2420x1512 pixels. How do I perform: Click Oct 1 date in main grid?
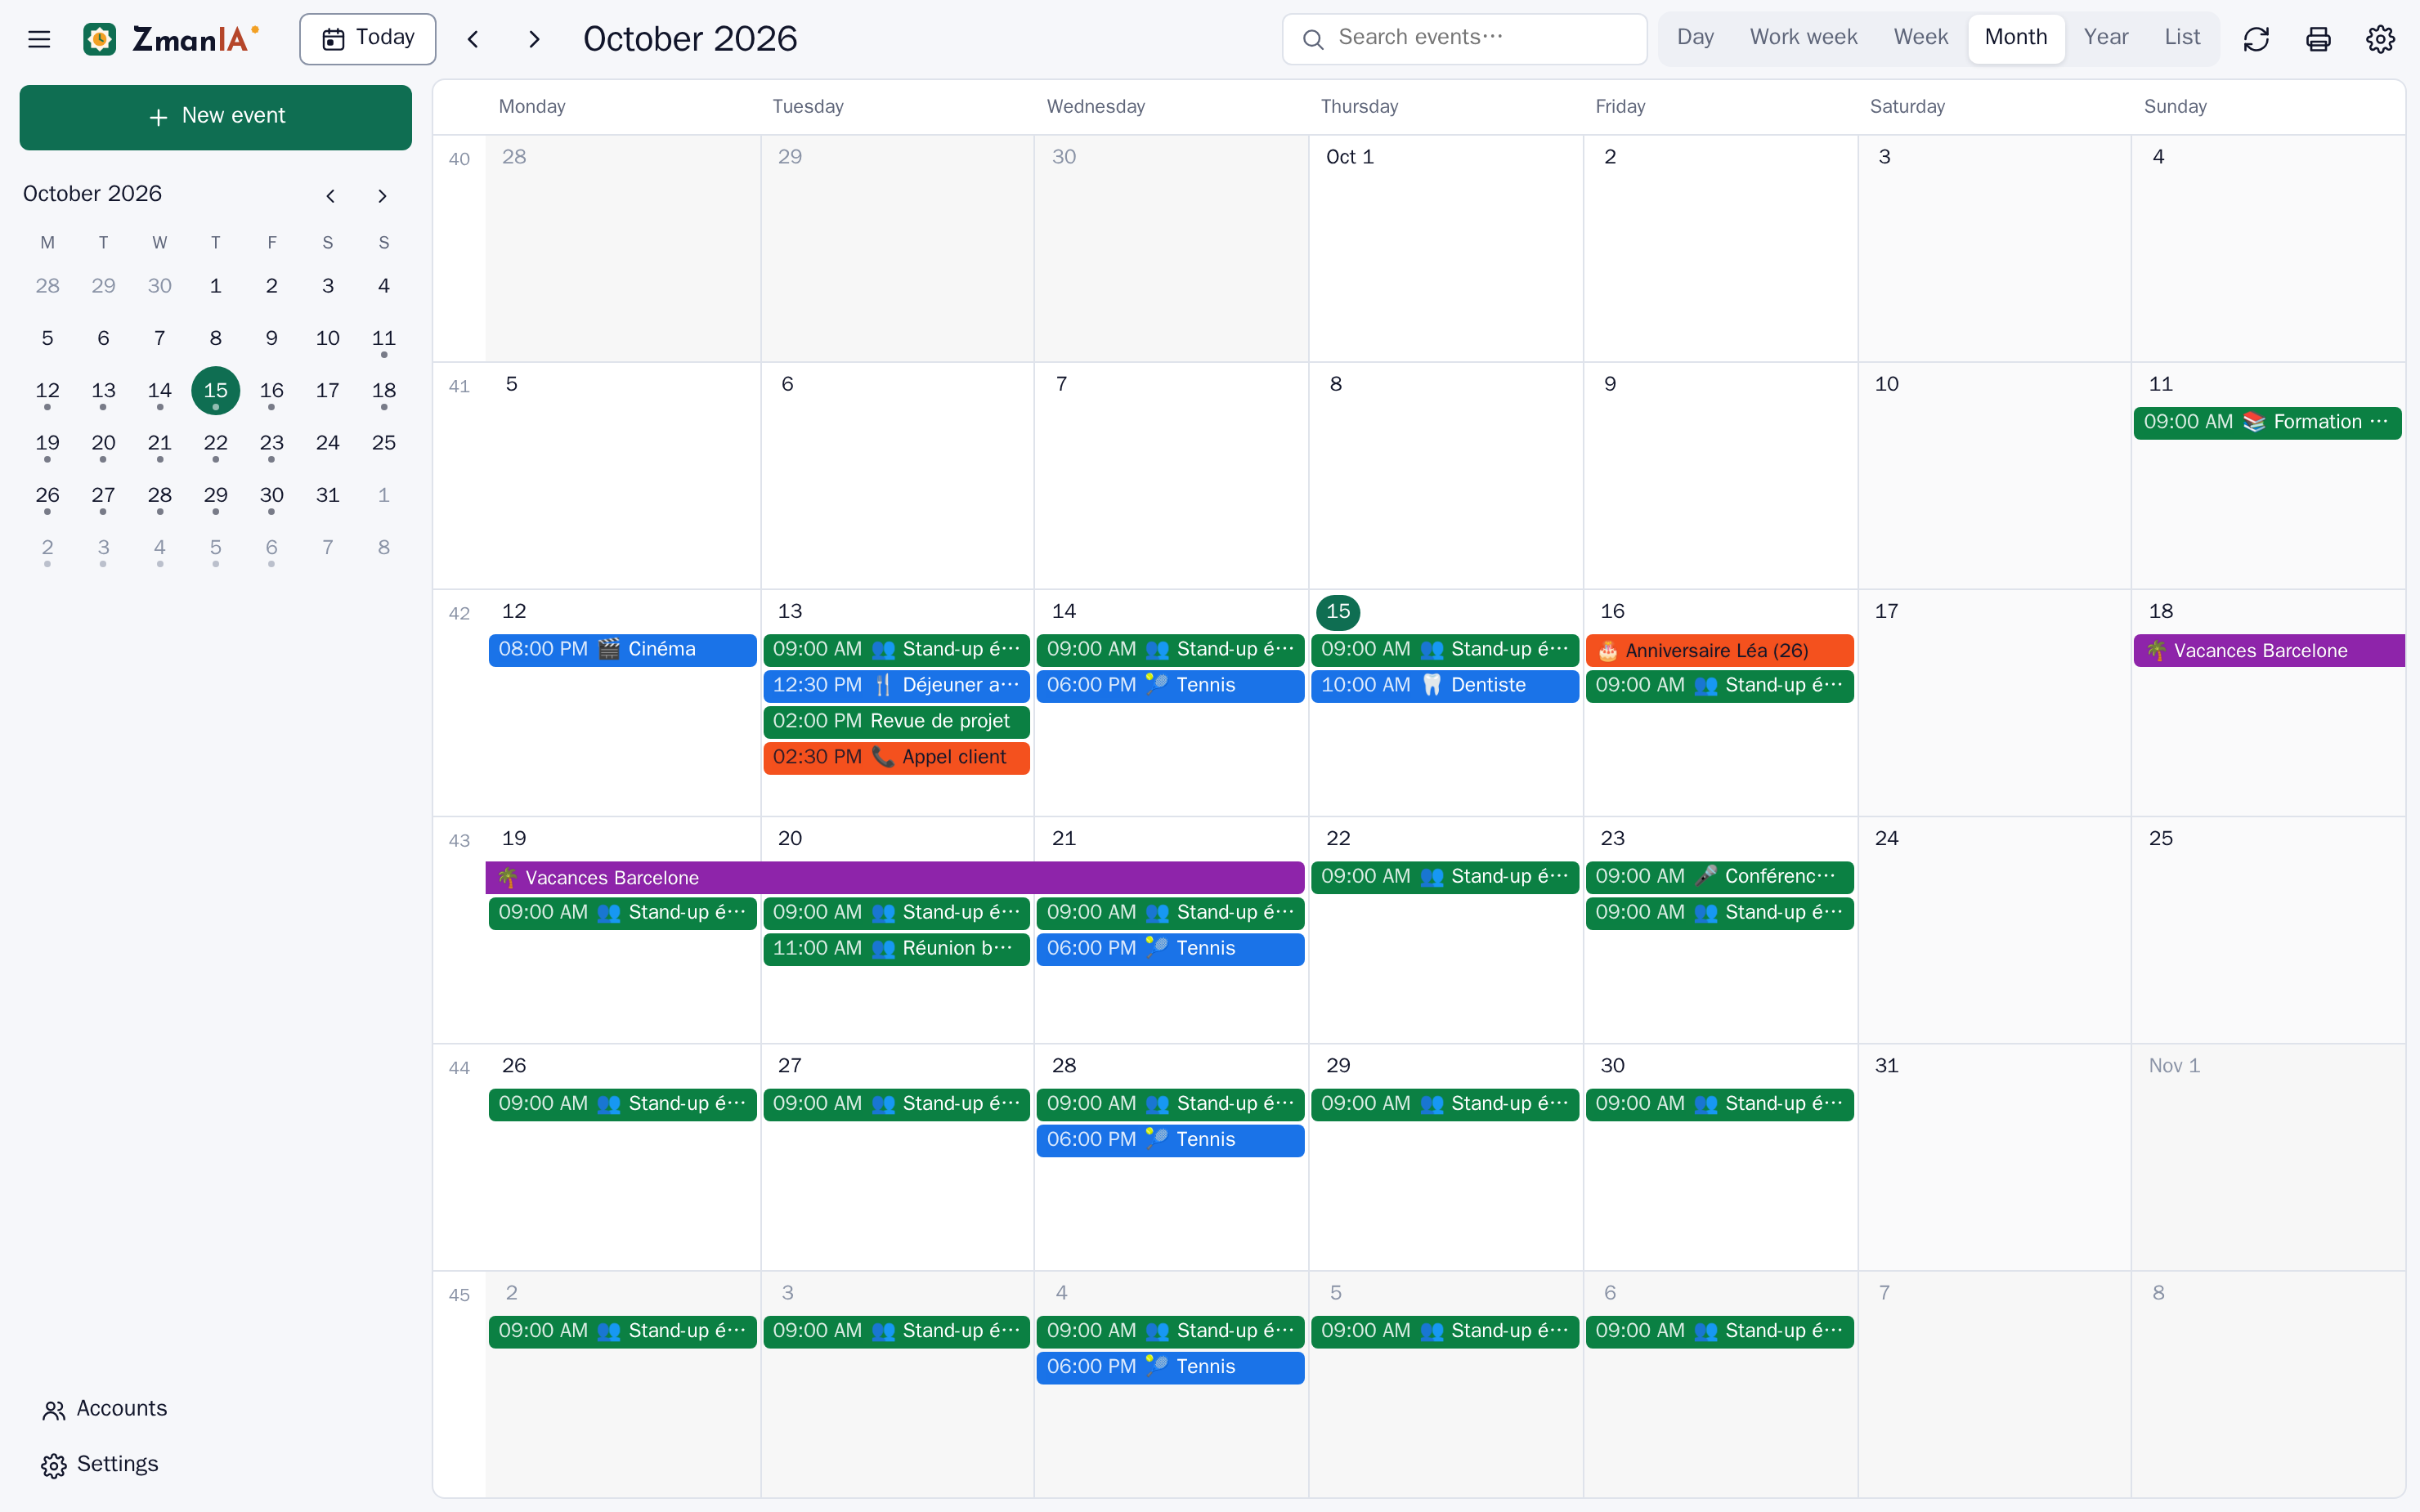point(1349,157)
